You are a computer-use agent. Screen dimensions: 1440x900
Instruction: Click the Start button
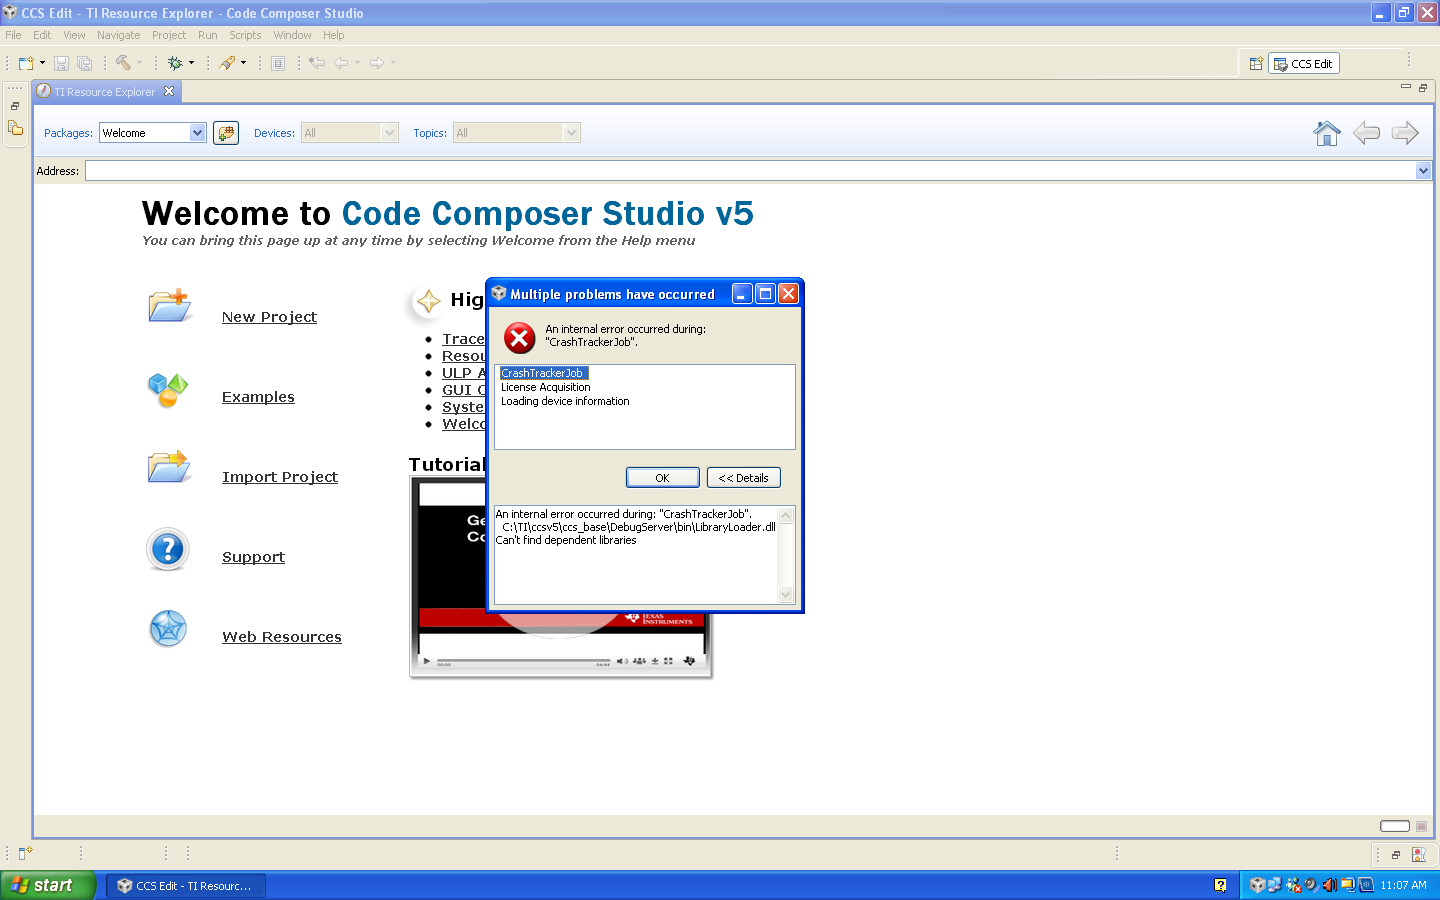(48, 885)
